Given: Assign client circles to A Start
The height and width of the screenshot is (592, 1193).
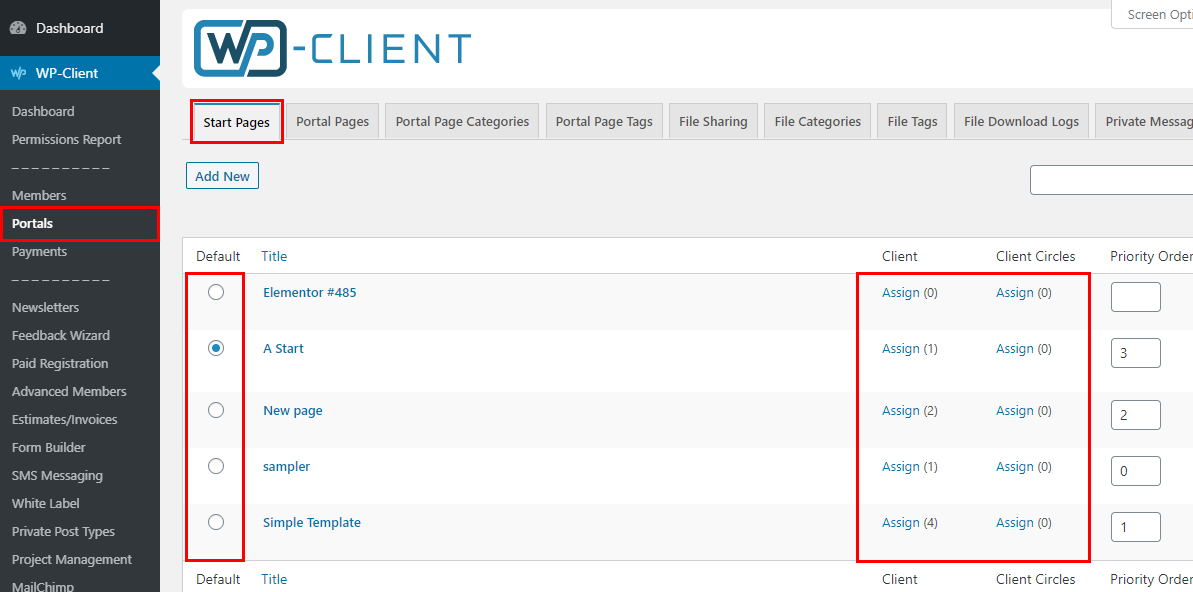Looking at the screenshot, I should (1015, 349).
